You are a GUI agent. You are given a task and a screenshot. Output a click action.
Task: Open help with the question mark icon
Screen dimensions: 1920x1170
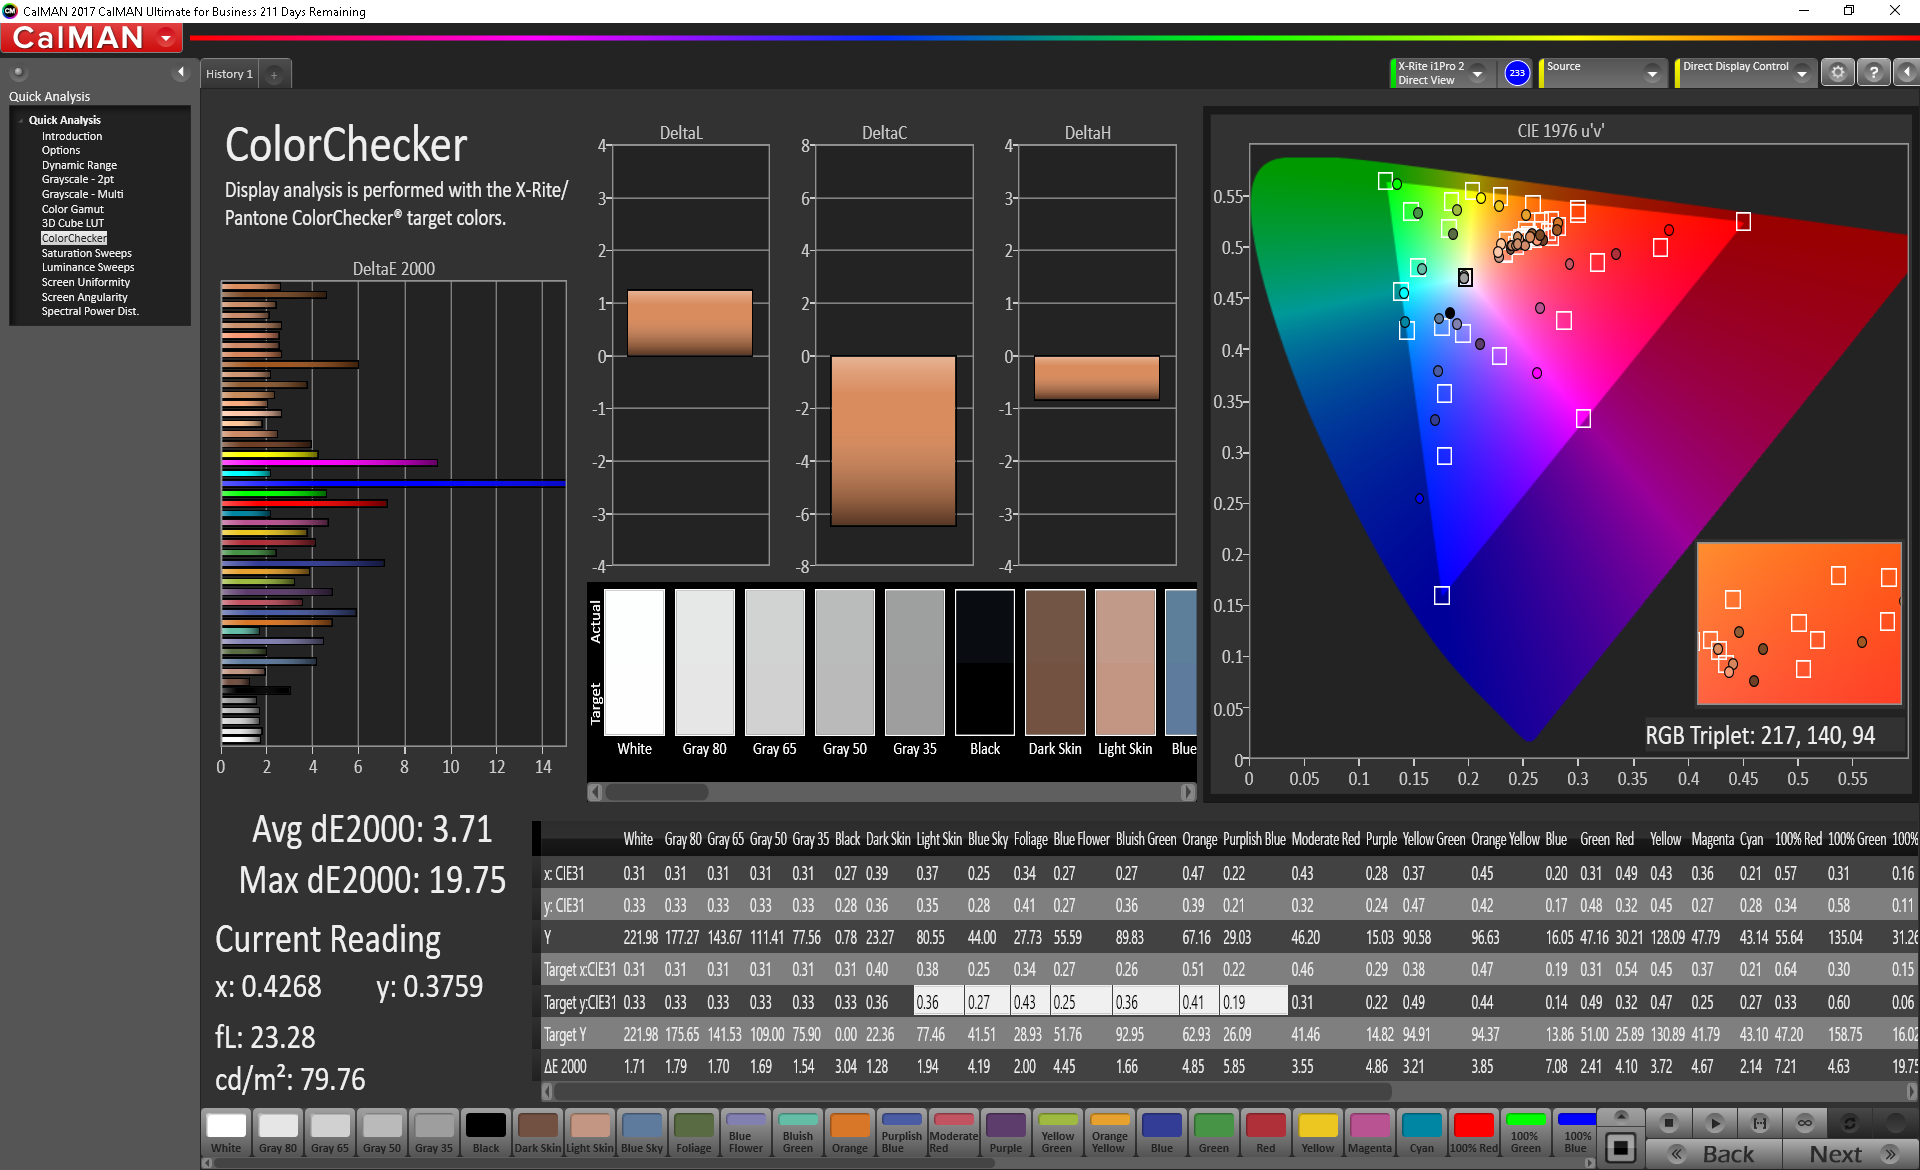(1874, 73)
